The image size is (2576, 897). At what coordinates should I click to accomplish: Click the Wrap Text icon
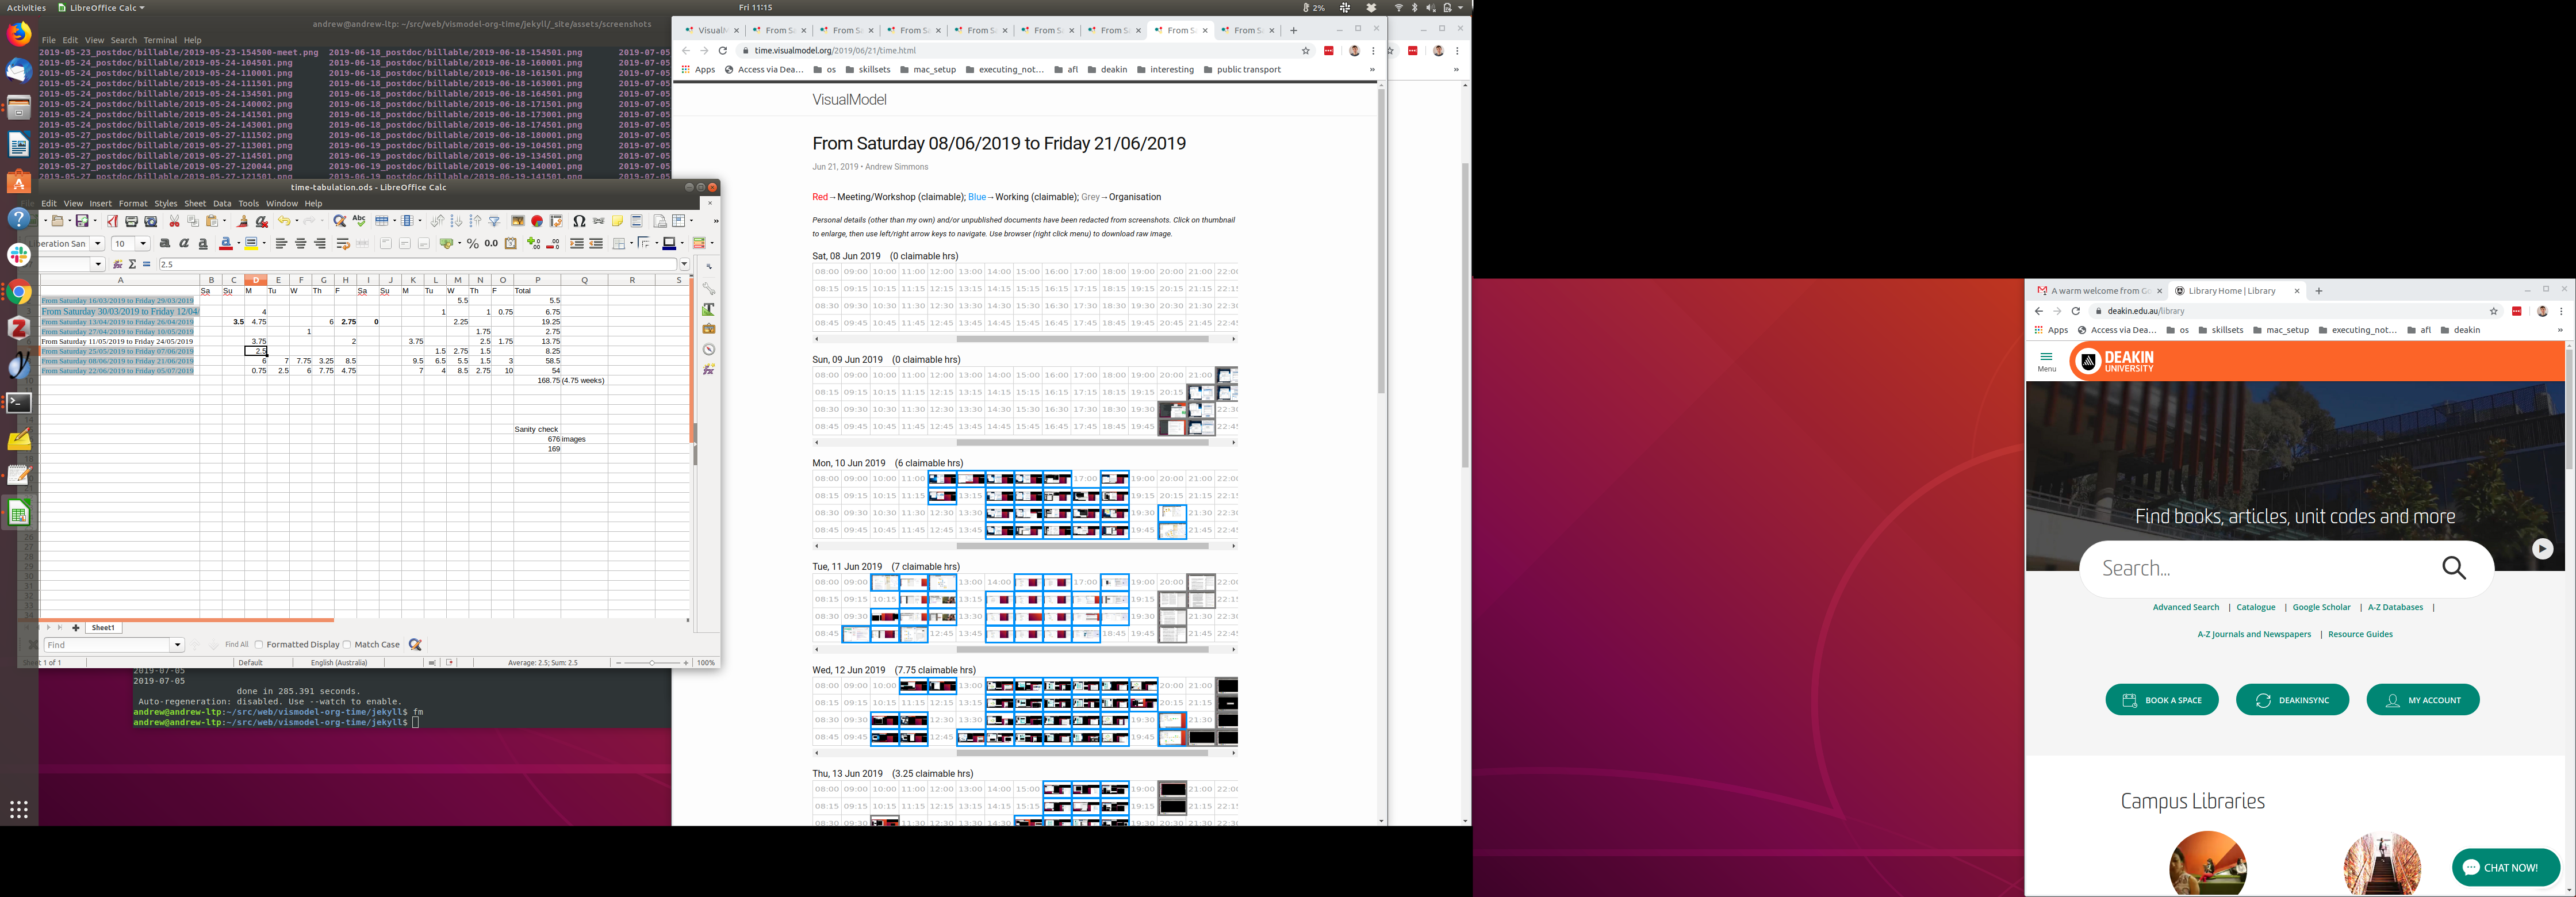point(343,243)
